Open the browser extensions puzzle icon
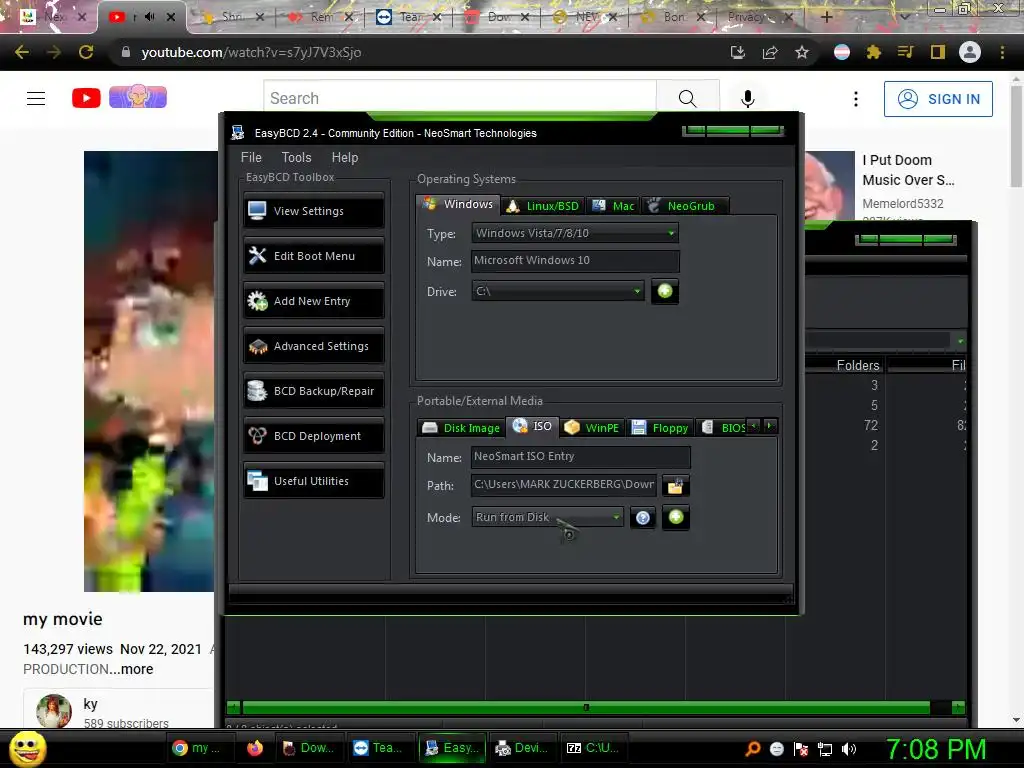 click(873, 52)
